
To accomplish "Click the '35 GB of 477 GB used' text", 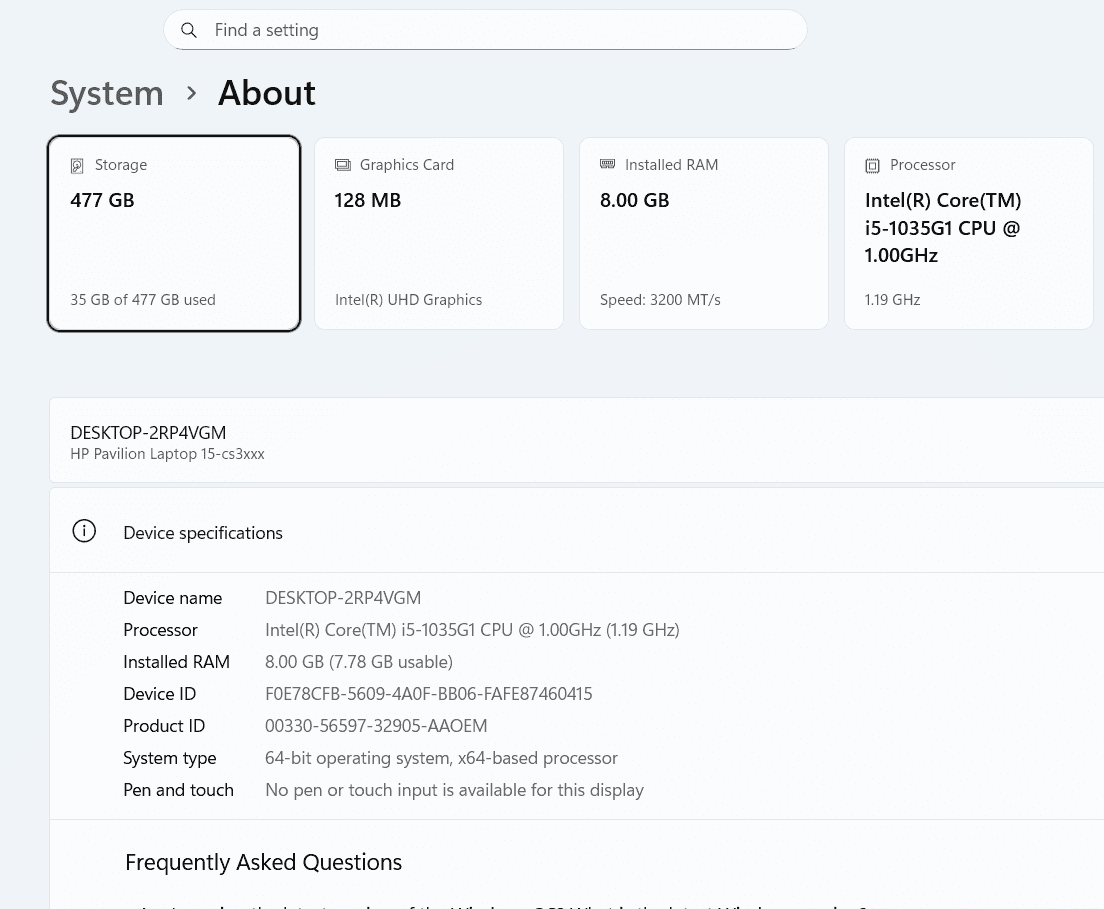I will (x=143, y=300).
